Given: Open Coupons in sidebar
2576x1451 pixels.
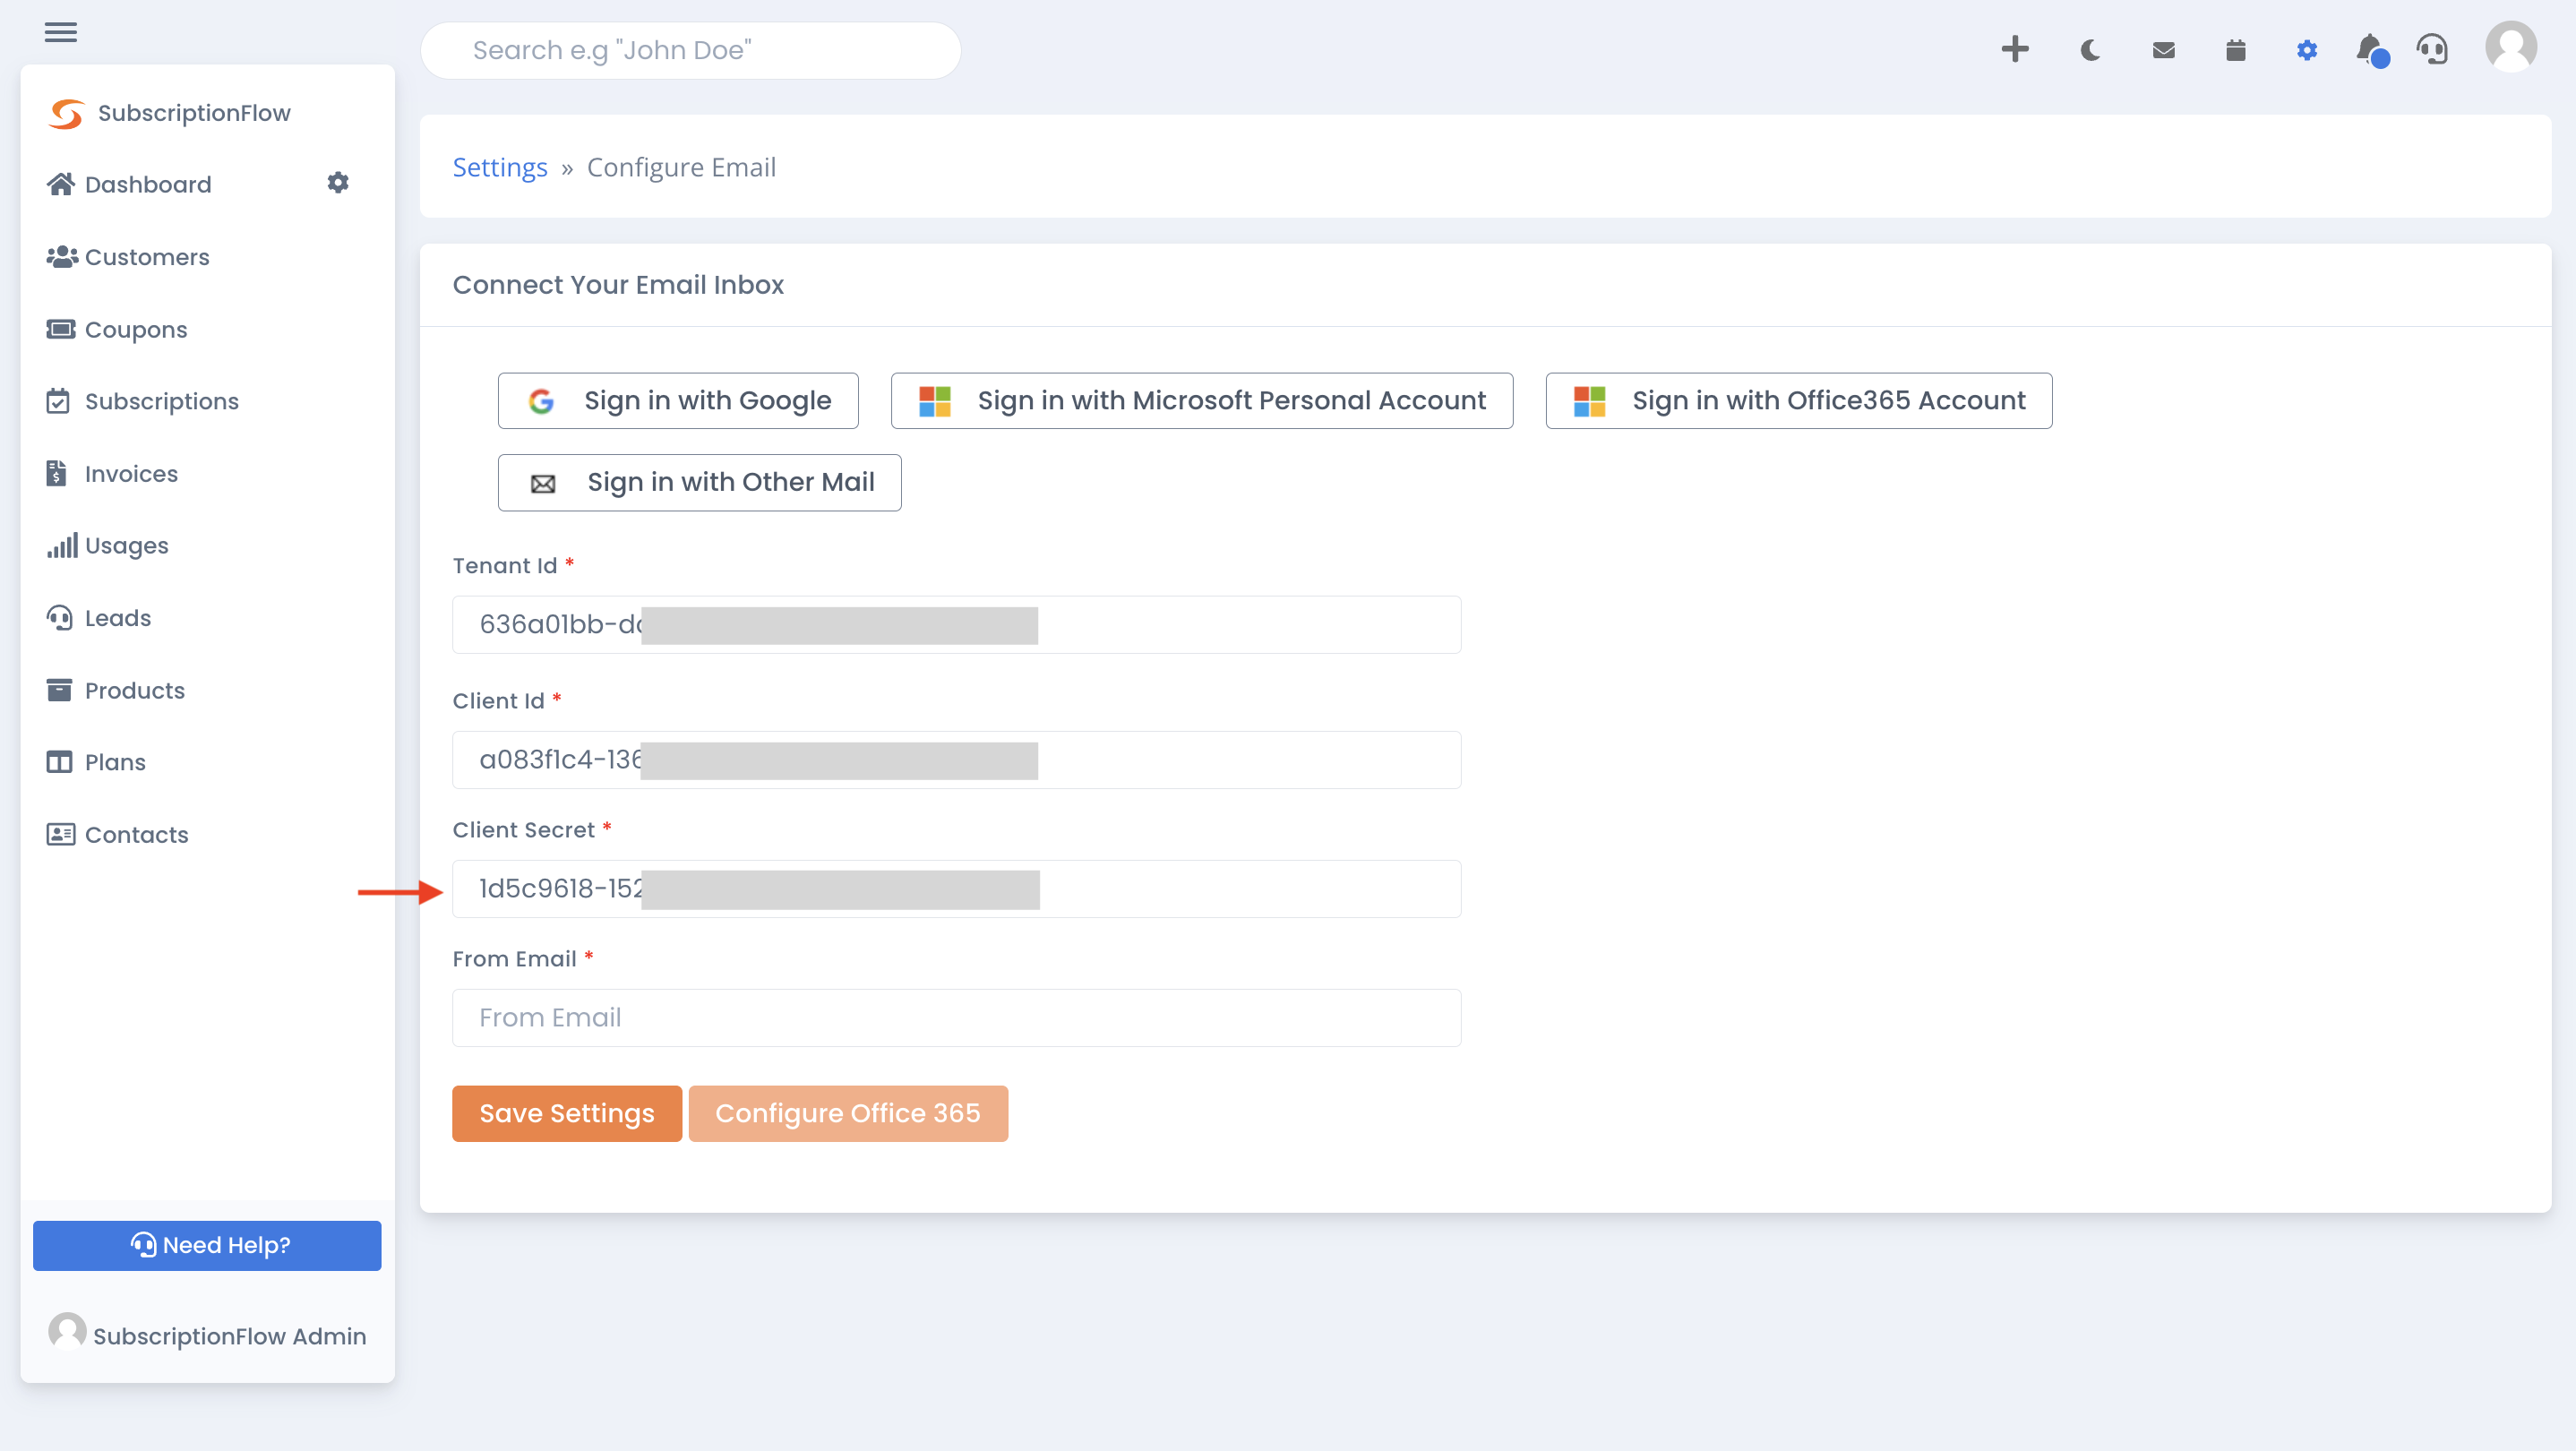Looking at the screenshot, I should tap(136, 329).
